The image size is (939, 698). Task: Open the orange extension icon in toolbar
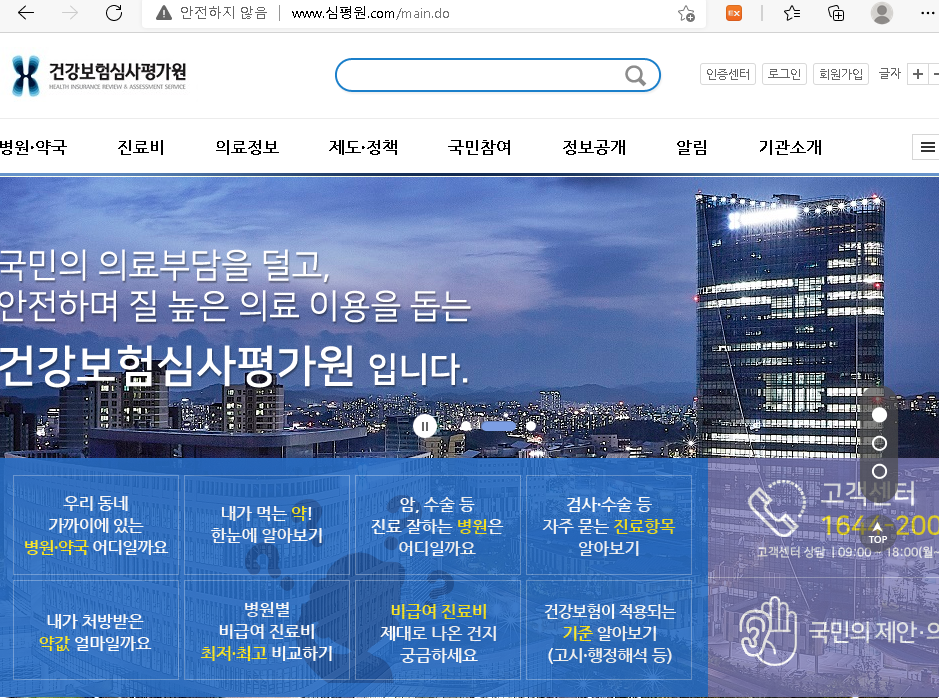(x=734, y=13)
